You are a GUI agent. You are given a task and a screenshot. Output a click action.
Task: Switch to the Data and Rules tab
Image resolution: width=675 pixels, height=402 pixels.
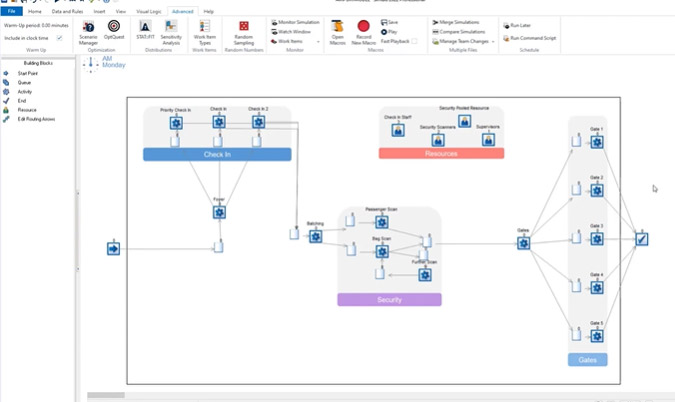68,11
